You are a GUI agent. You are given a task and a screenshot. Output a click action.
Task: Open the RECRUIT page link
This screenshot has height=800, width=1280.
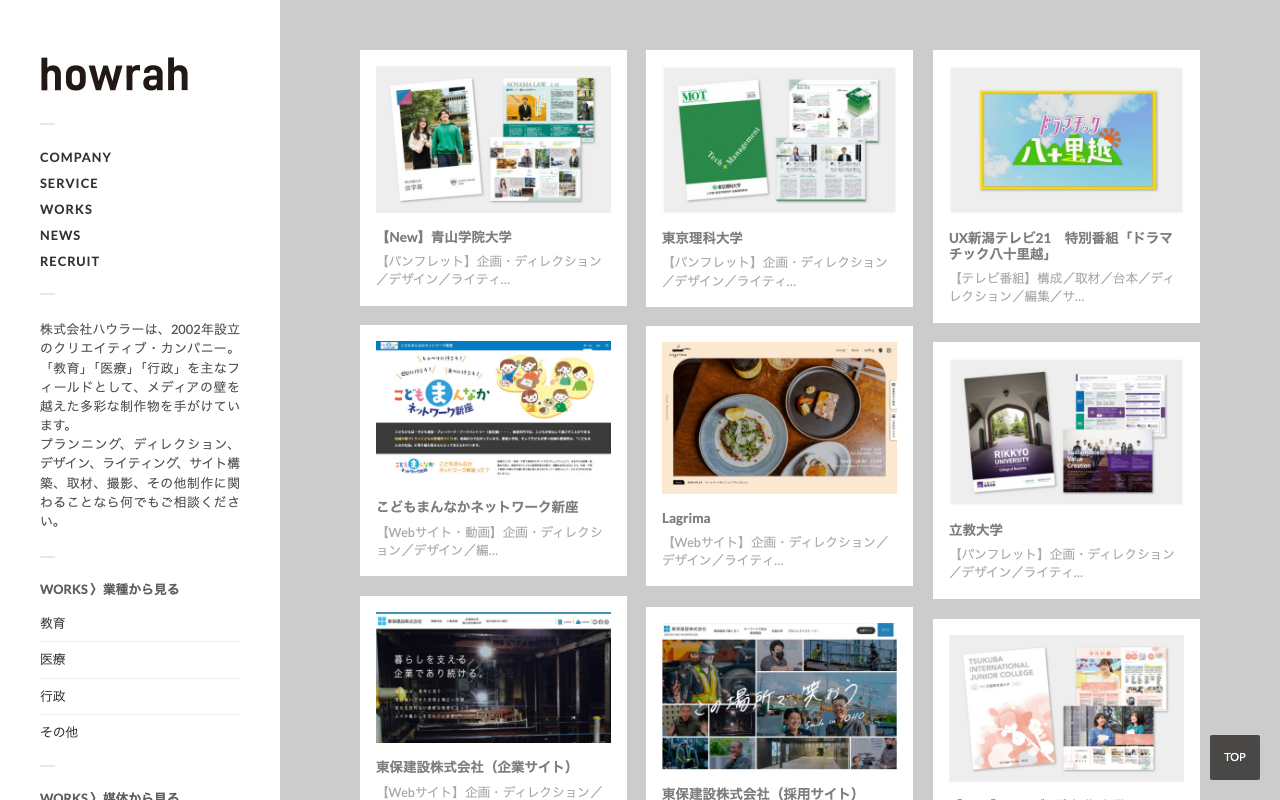tap(70, 261)
